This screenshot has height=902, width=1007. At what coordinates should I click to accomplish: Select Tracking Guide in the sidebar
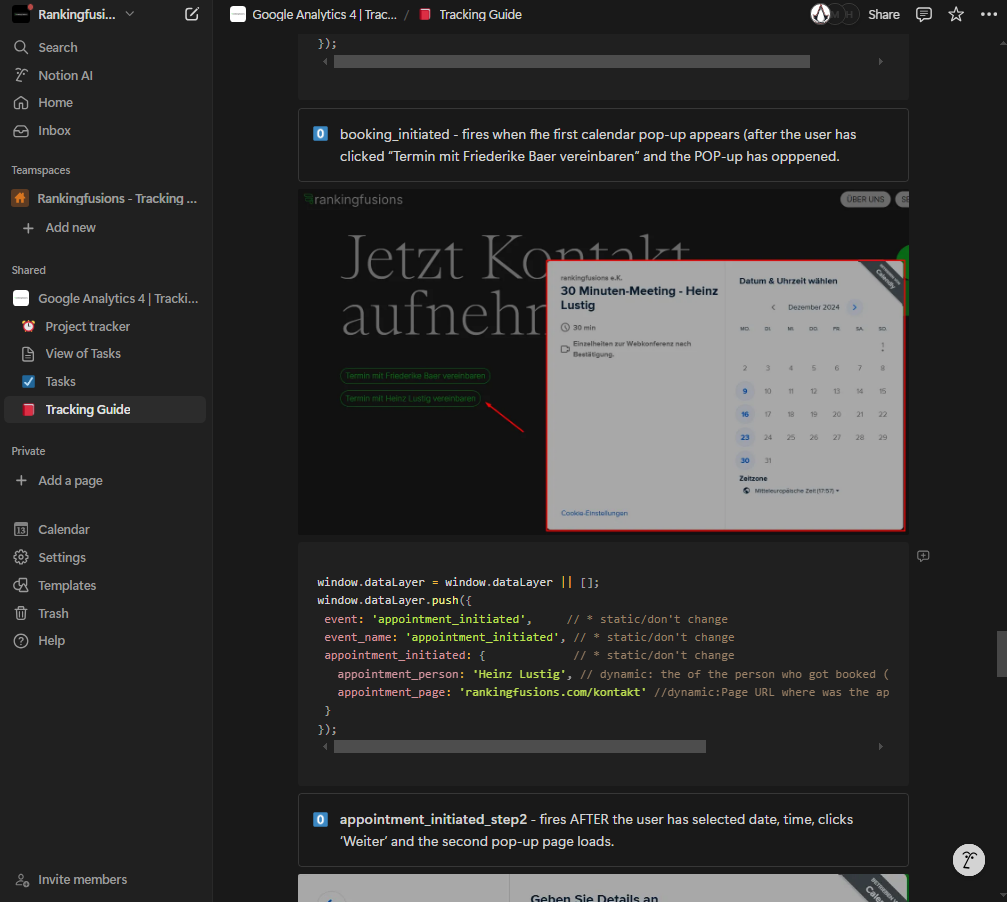tap(87, 409)
